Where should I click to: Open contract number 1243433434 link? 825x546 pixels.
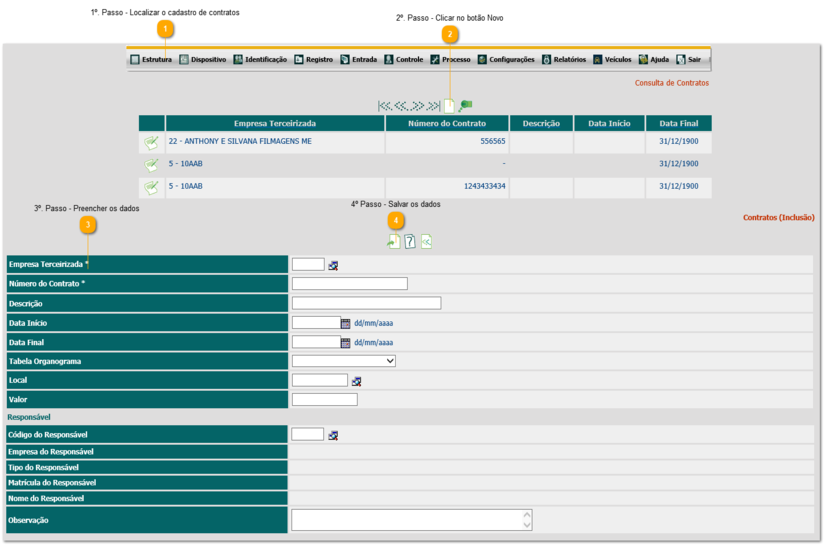tap(485, 186)
